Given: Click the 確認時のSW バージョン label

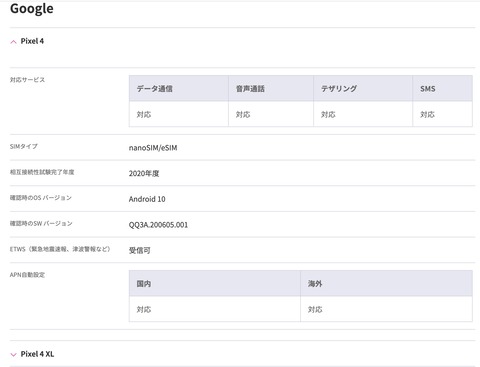Looking at the screenshot, I should tap(41, 223).
